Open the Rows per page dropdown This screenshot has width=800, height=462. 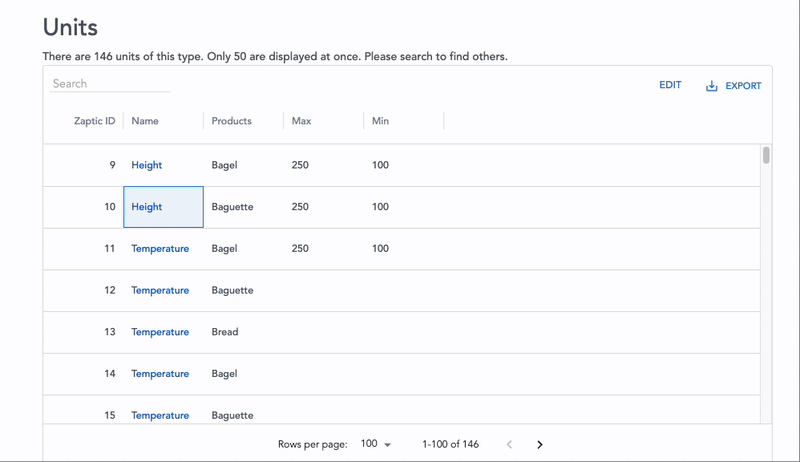tap(375, 444)
